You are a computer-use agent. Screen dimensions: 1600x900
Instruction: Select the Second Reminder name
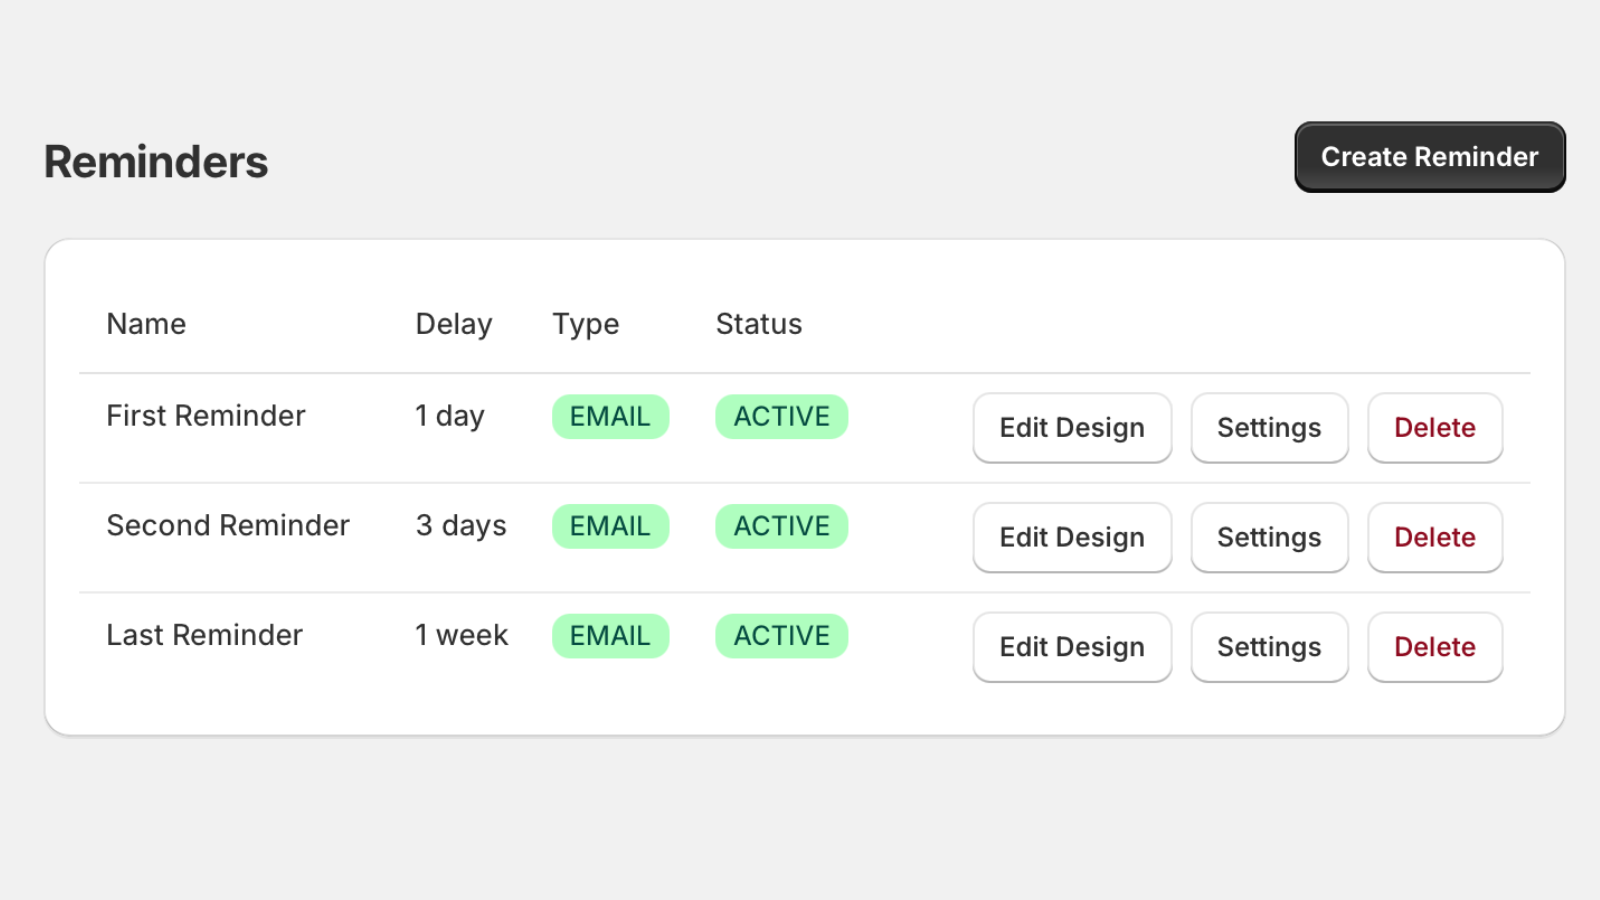(x=228, y=526)
